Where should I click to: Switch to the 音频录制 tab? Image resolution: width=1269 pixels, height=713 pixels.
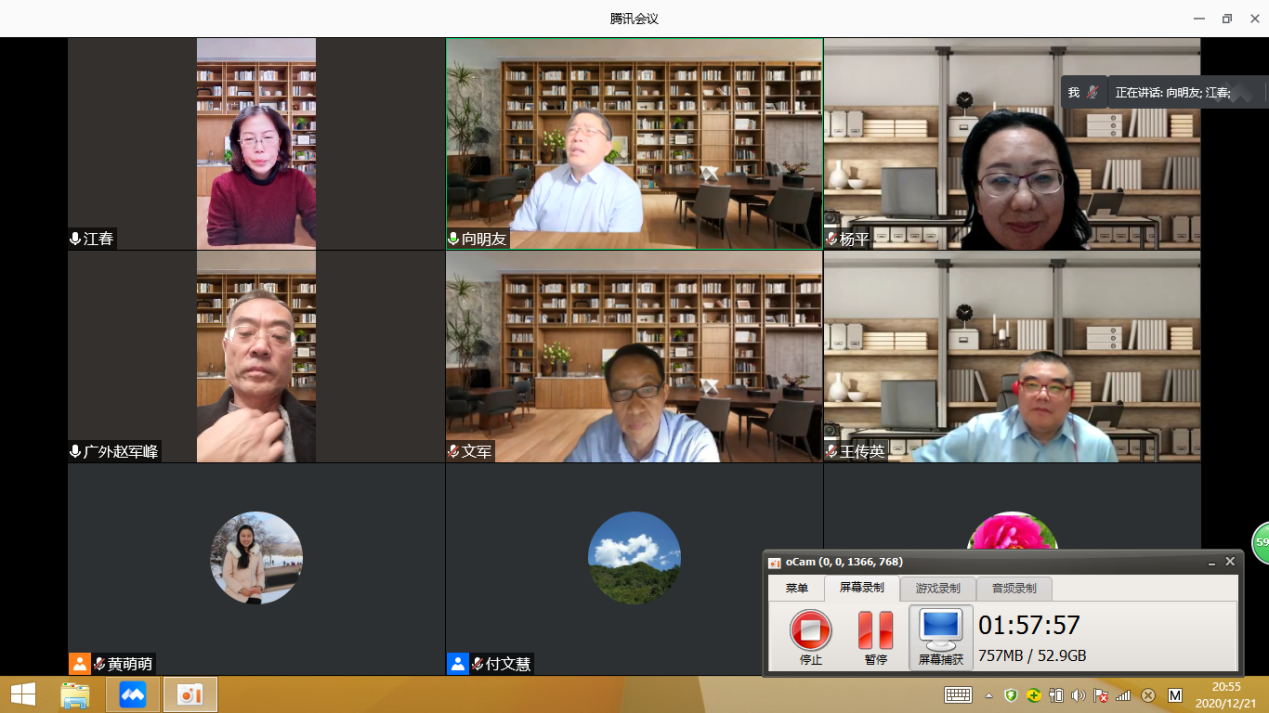click(x=1013, y=588)
